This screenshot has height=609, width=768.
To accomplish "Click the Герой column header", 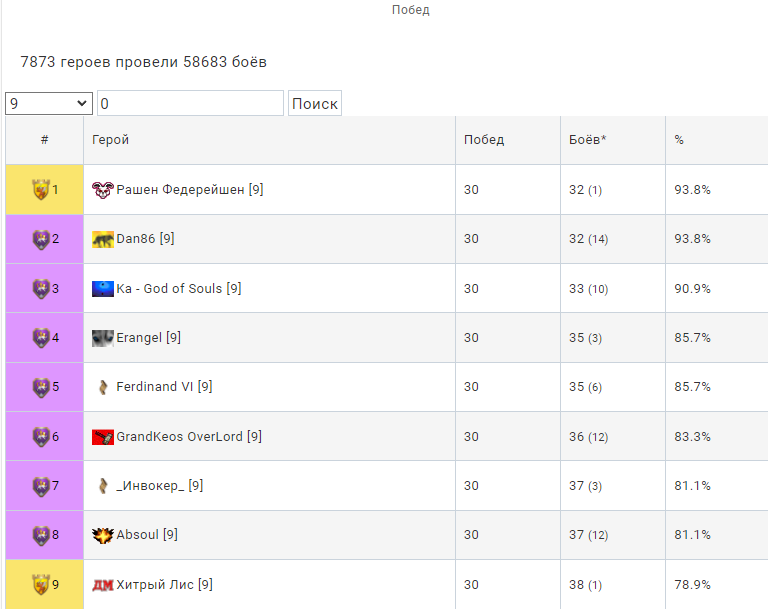I will coord(110,140).
